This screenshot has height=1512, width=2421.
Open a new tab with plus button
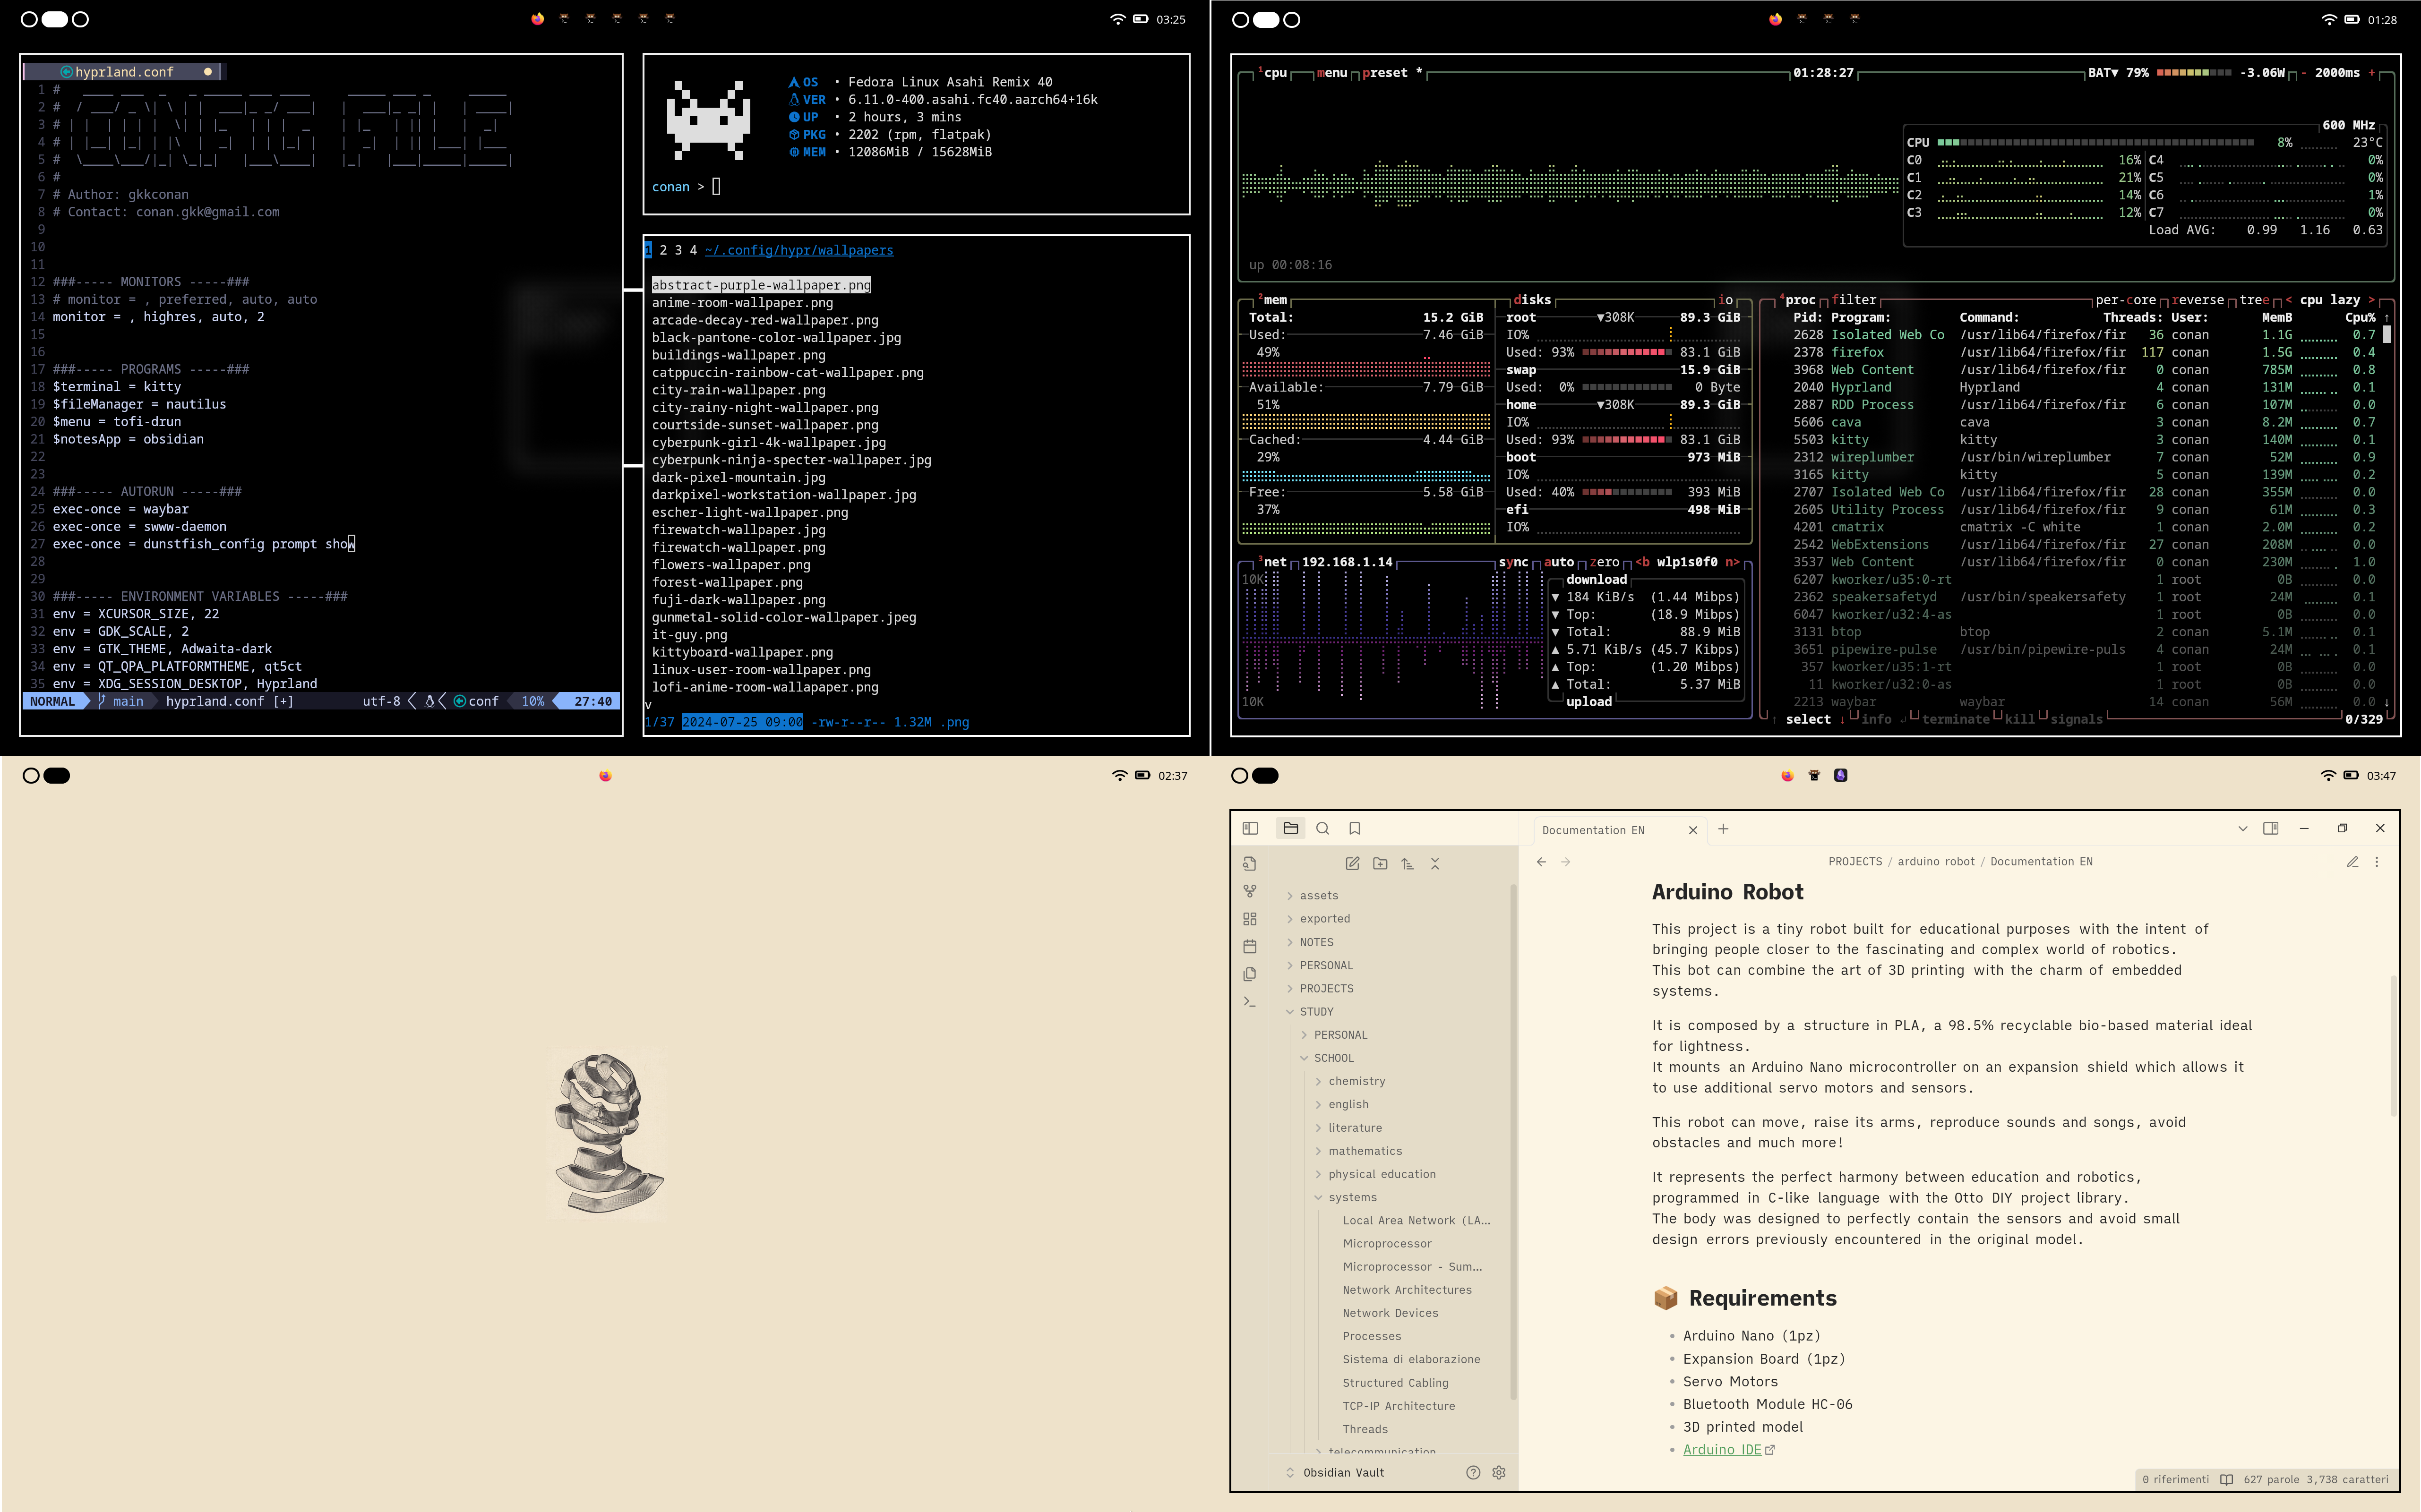pos(1723,829)
